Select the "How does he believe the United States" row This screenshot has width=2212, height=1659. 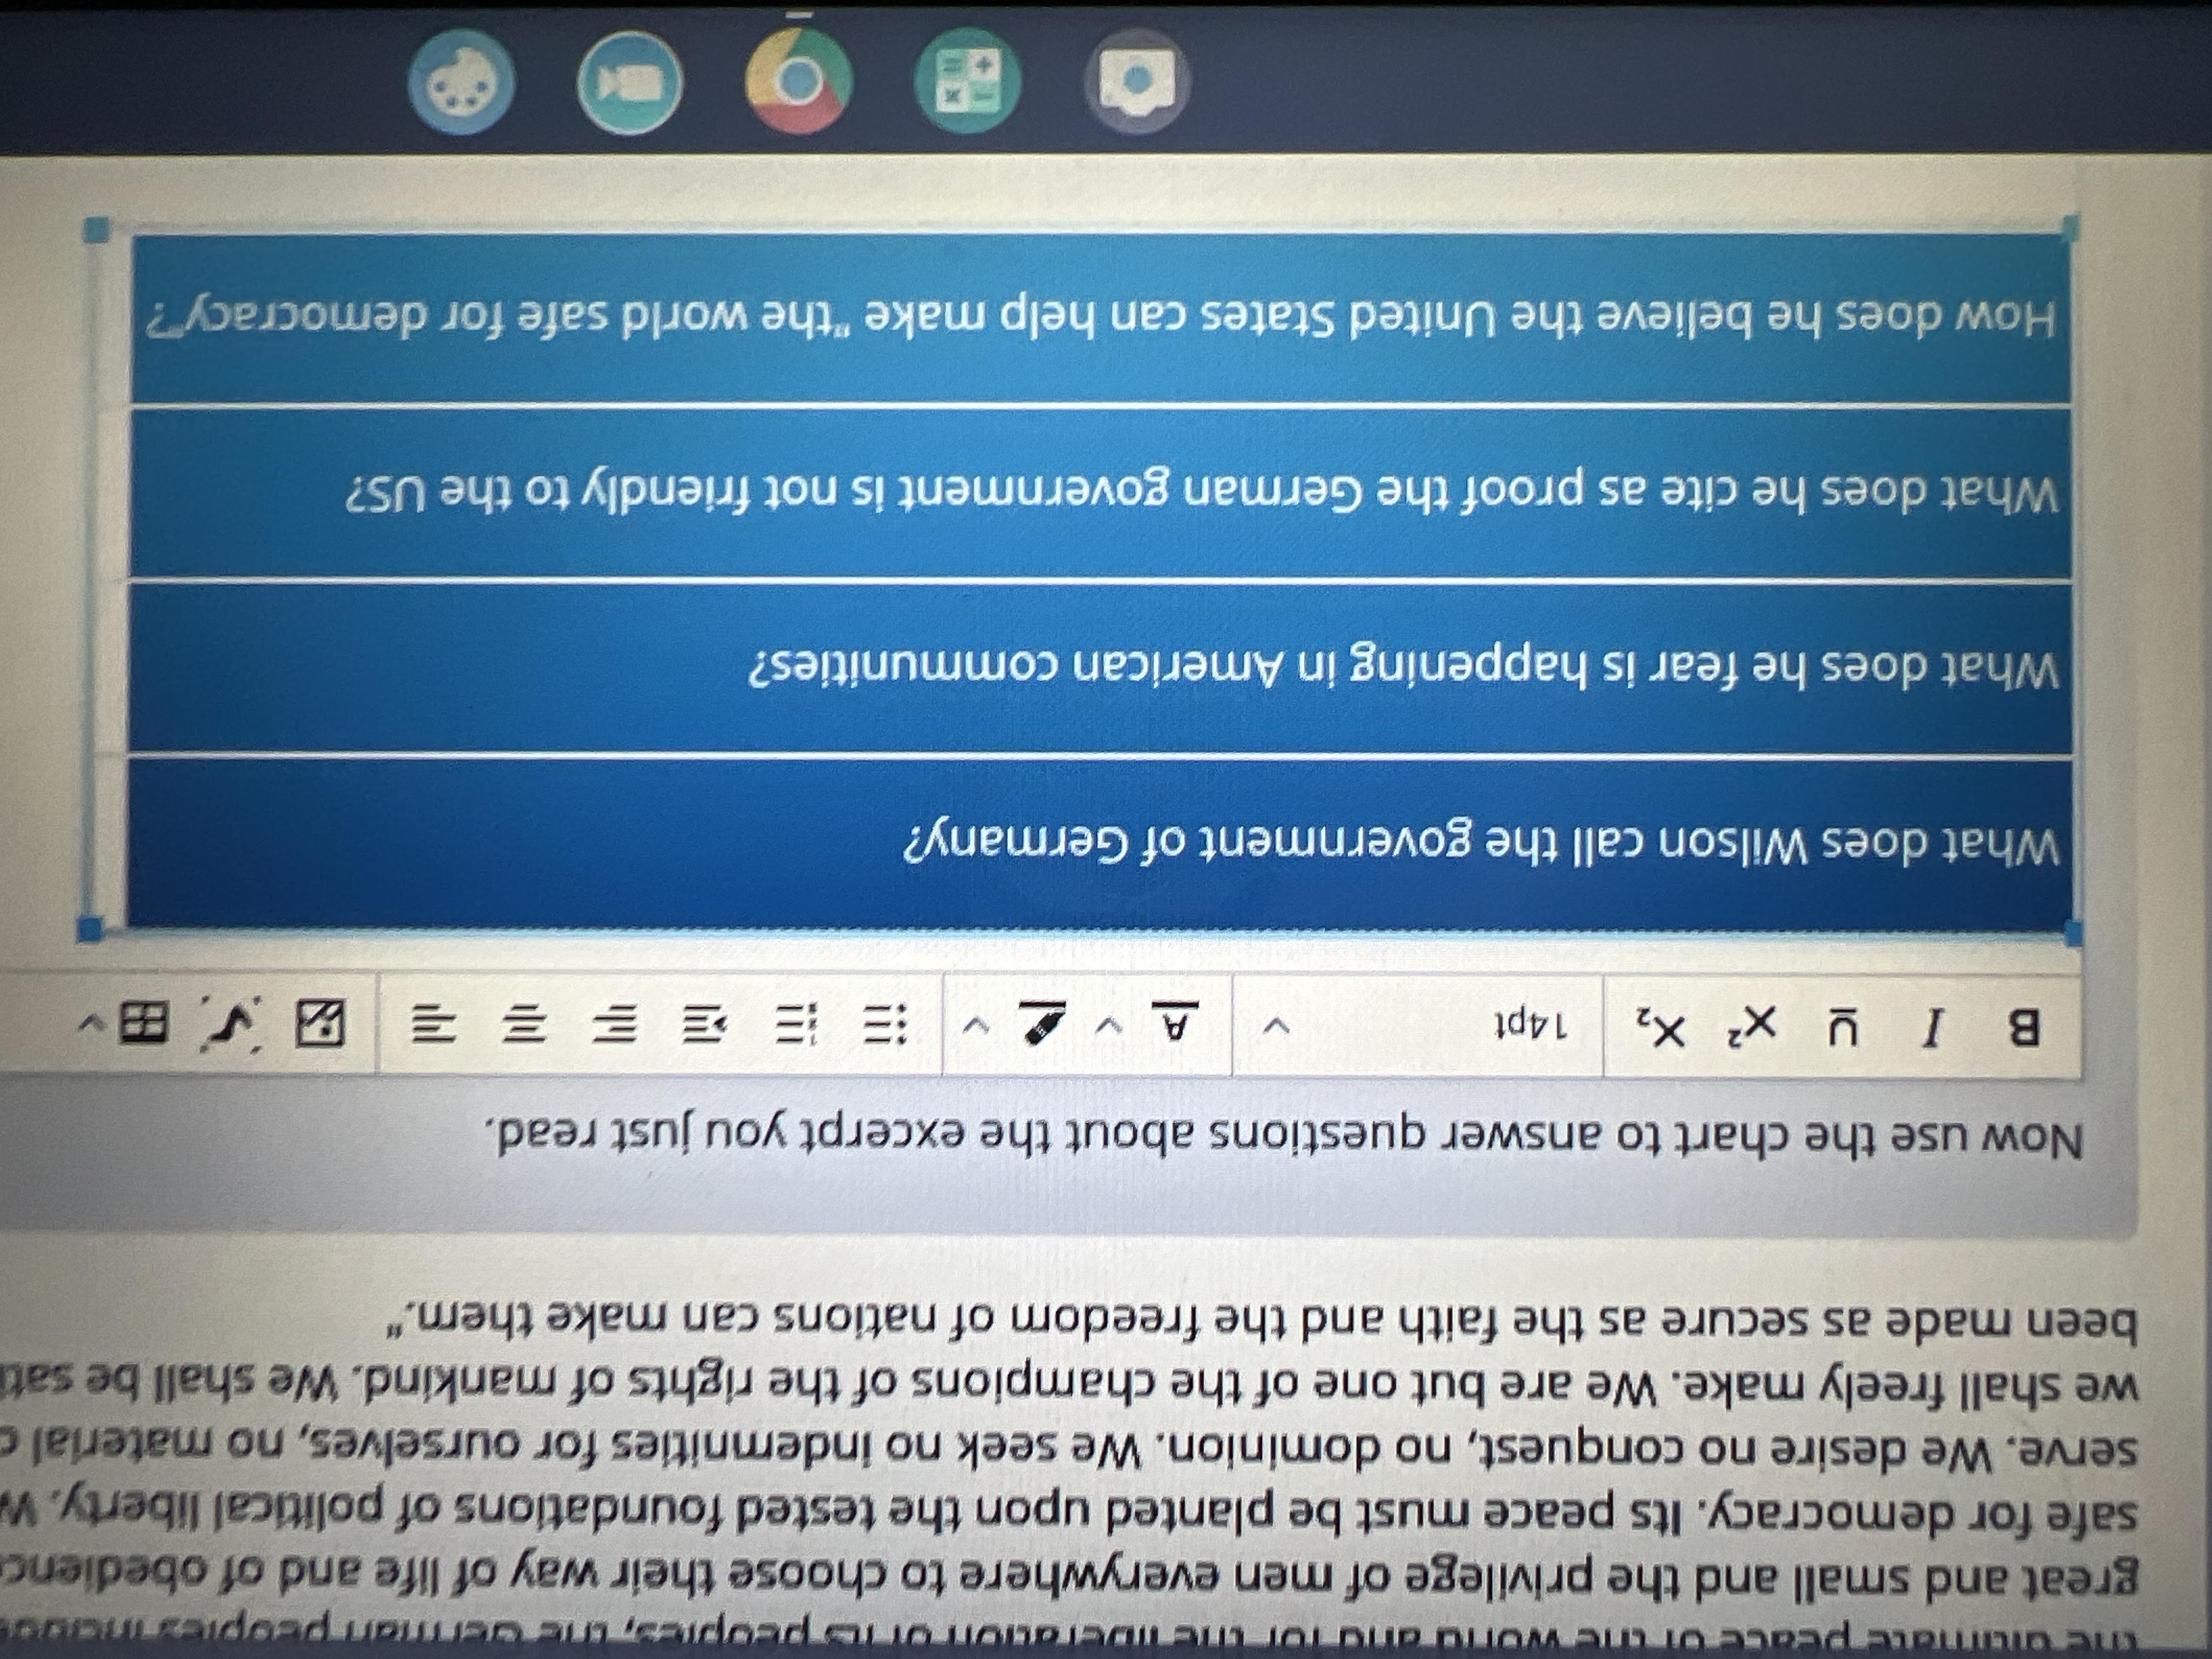coord(1100,318)
